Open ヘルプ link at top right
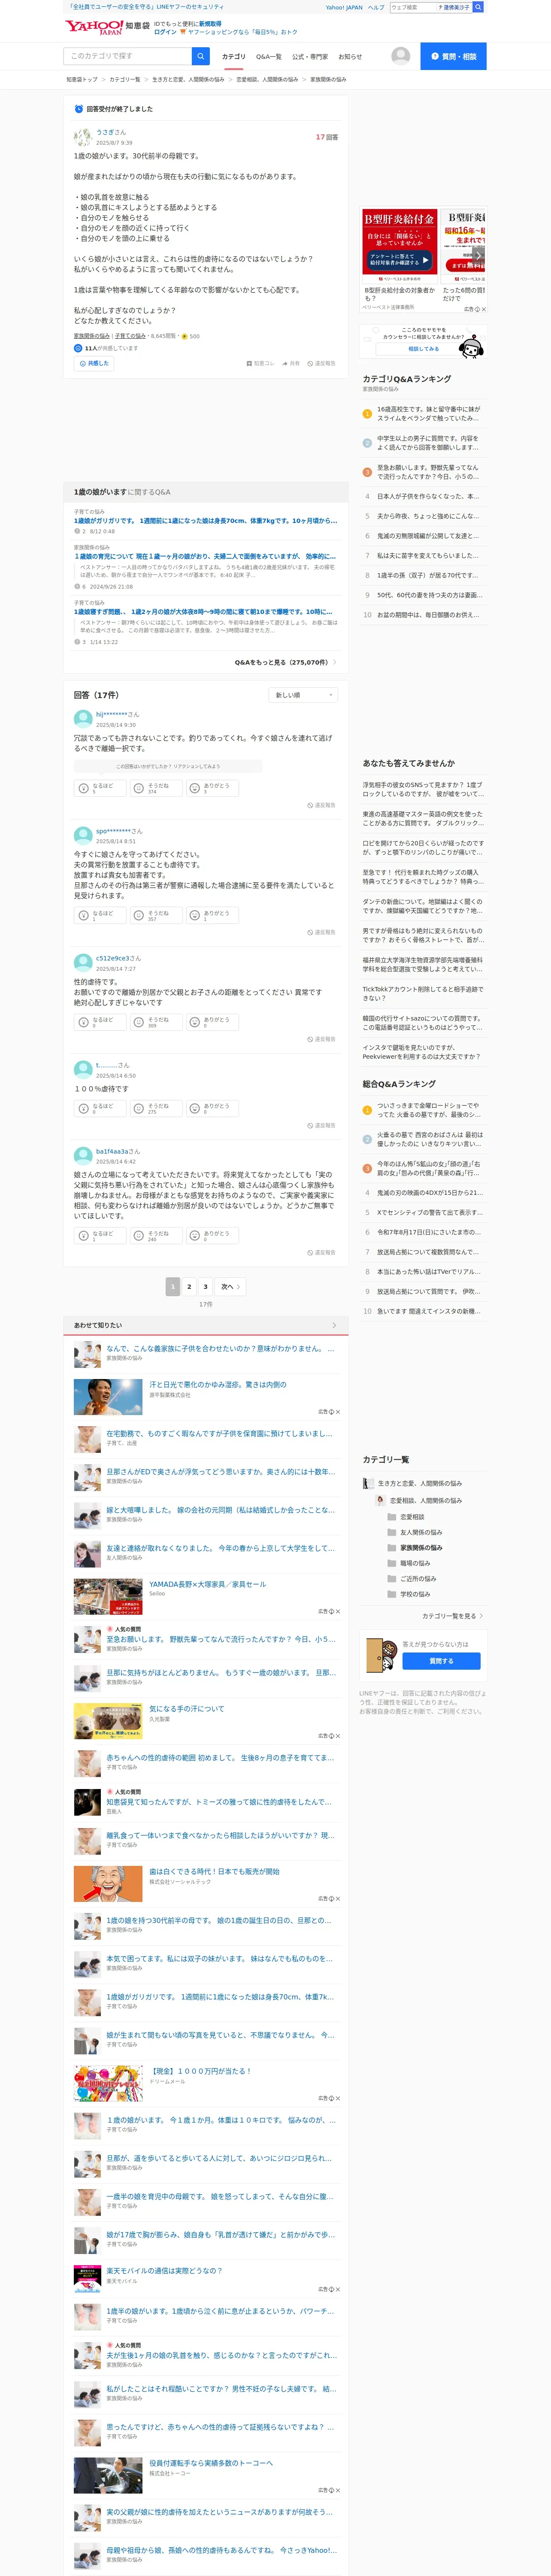Screen dimensions: 551x2576 tap(376, 7)
